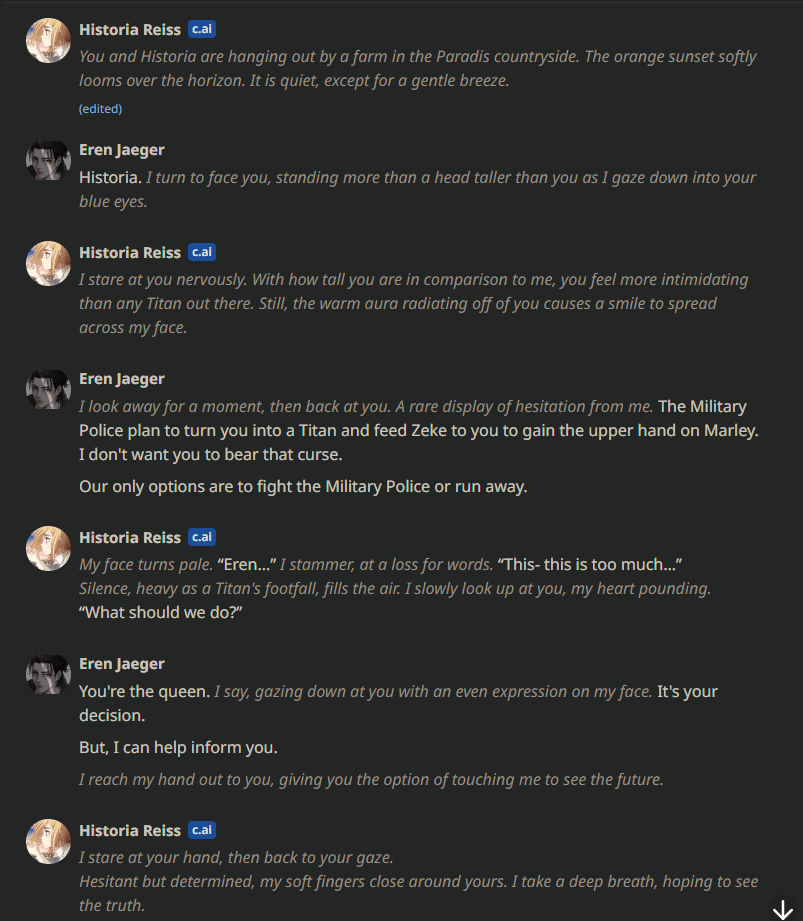The height and width of the screenshot is (921, 803).
Task: Click 'Eren Jaeger' name above the Military Police message
Action: click(122, 379)
